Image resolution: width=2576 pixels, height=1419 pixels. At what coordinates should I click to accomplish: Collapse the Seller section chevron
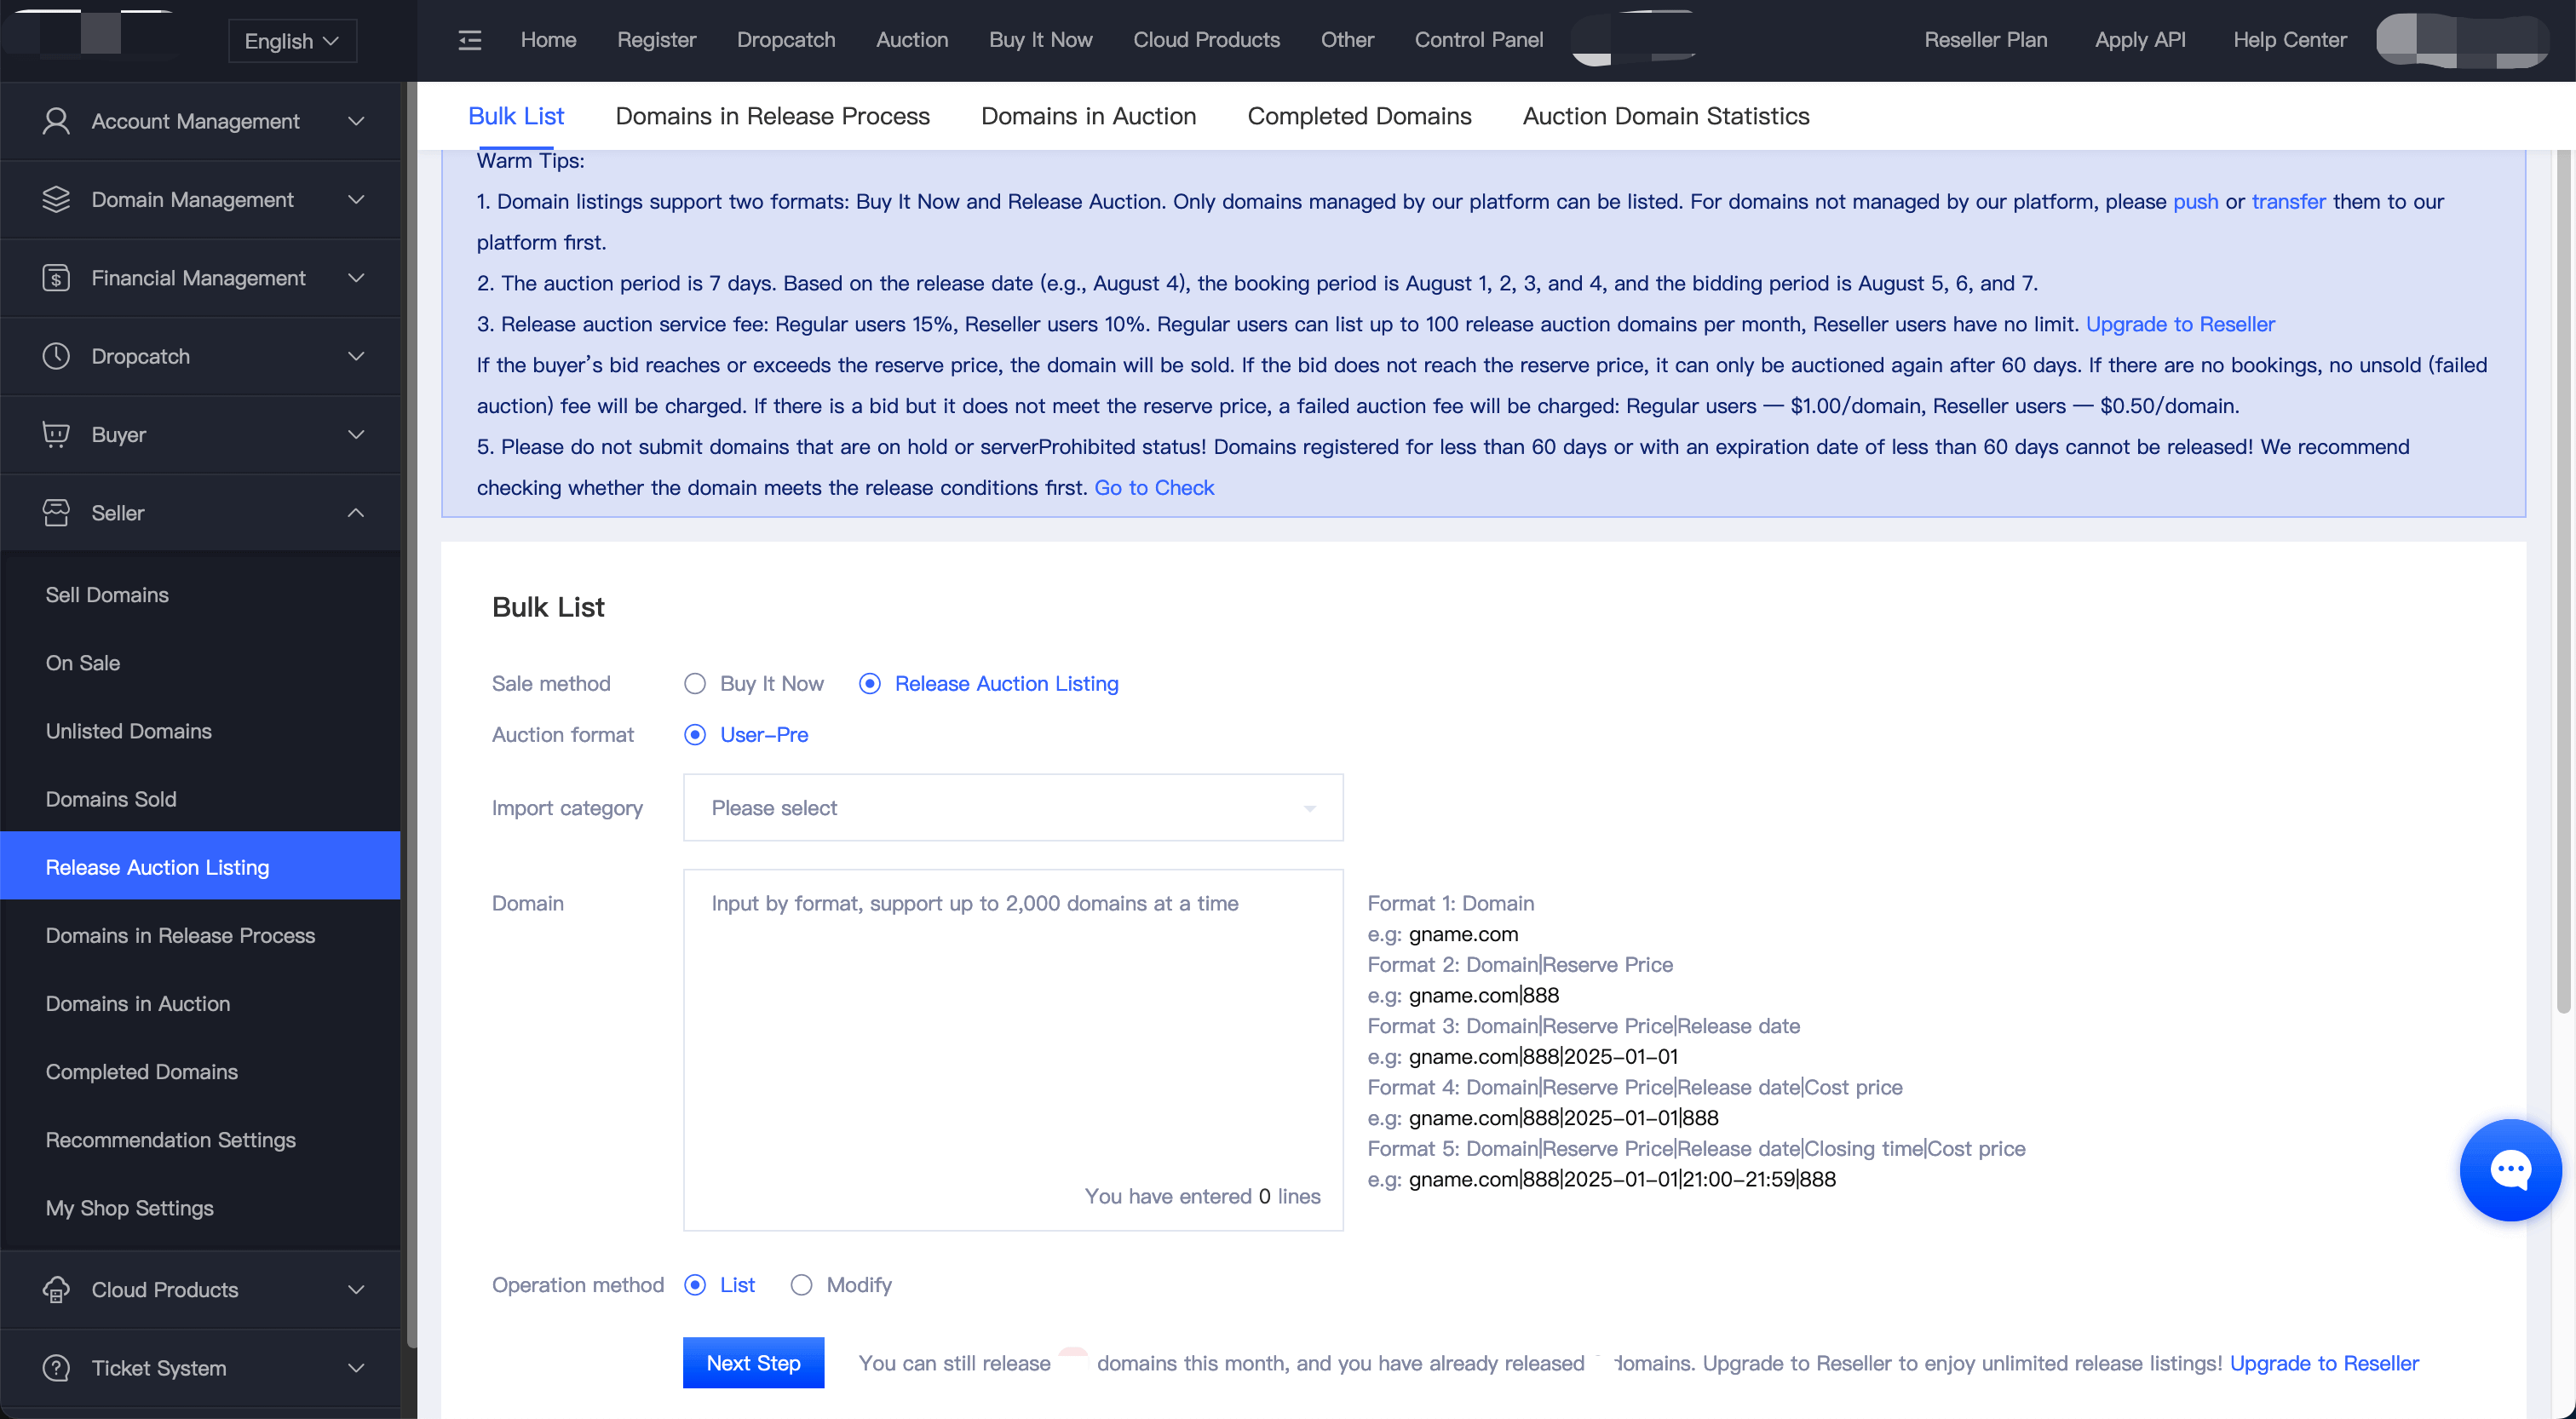[x=356, y=512]
